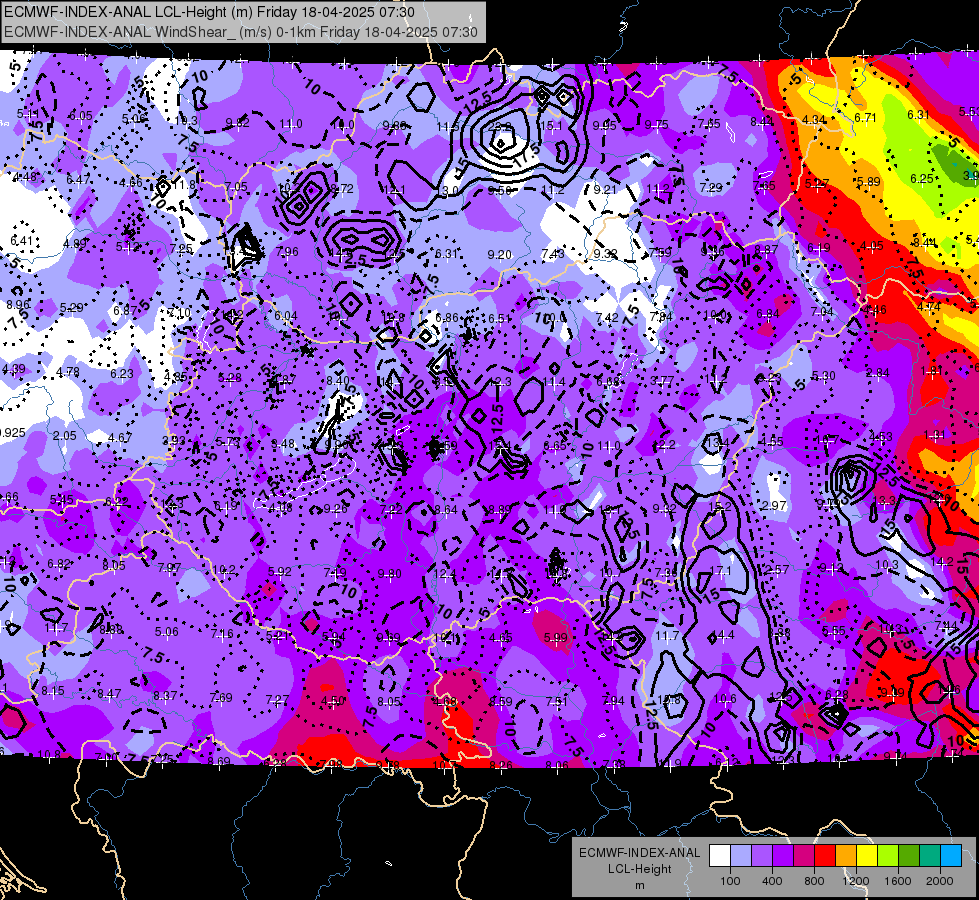
Task: Click the teal legend swatch
Action: click(930, 856)
